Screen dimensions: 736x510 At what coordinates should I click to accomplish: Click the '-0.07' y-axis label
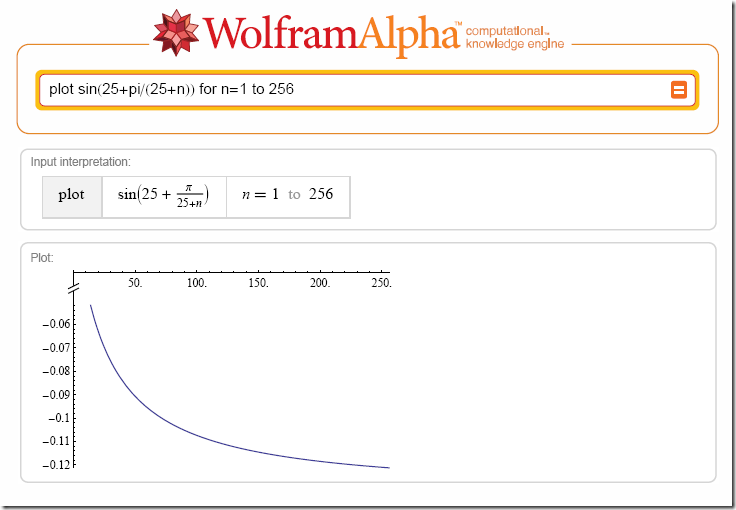pos(56,348)
